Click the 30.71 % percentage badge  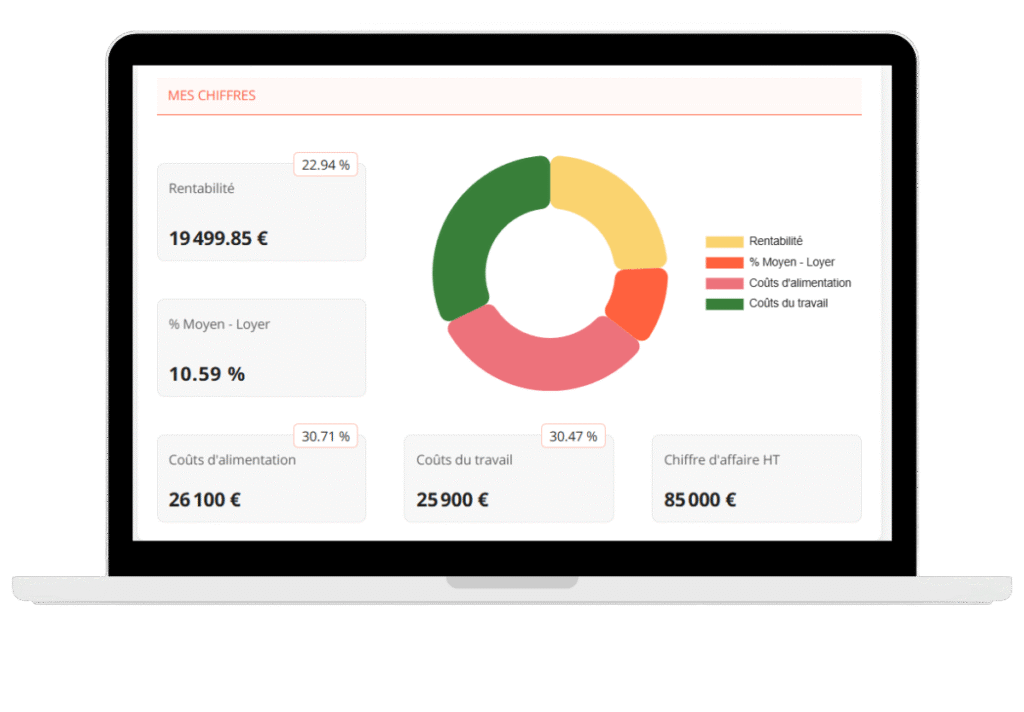point(325,436)
